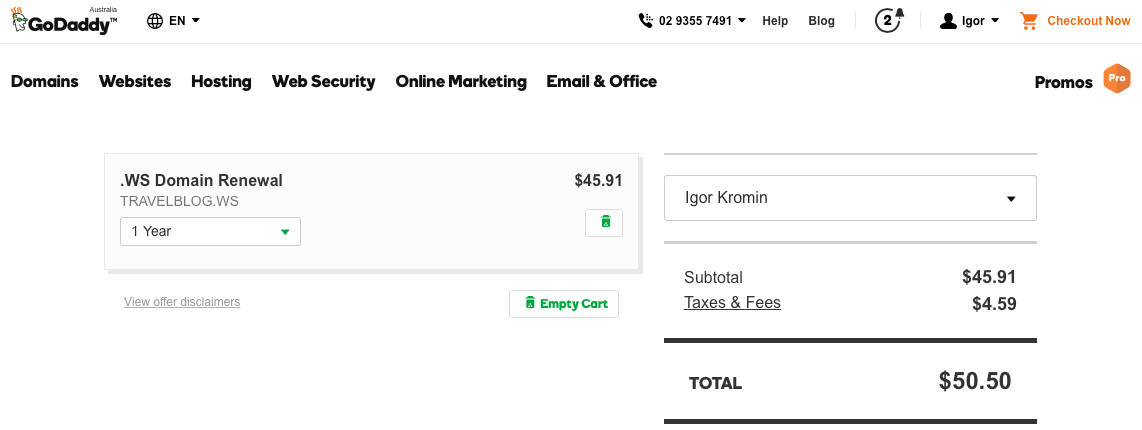Select Web Security in navigation

323,82
